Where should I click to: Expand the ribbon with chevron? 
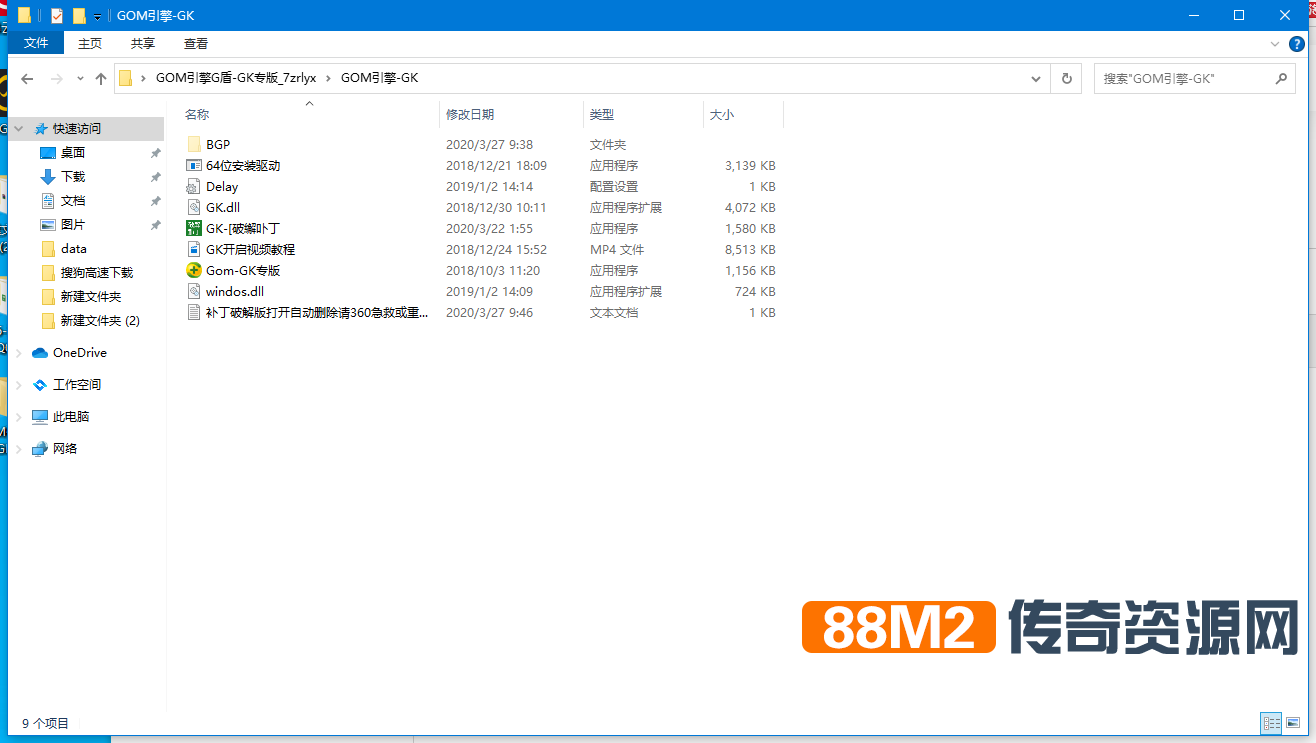pos(1275,44)
